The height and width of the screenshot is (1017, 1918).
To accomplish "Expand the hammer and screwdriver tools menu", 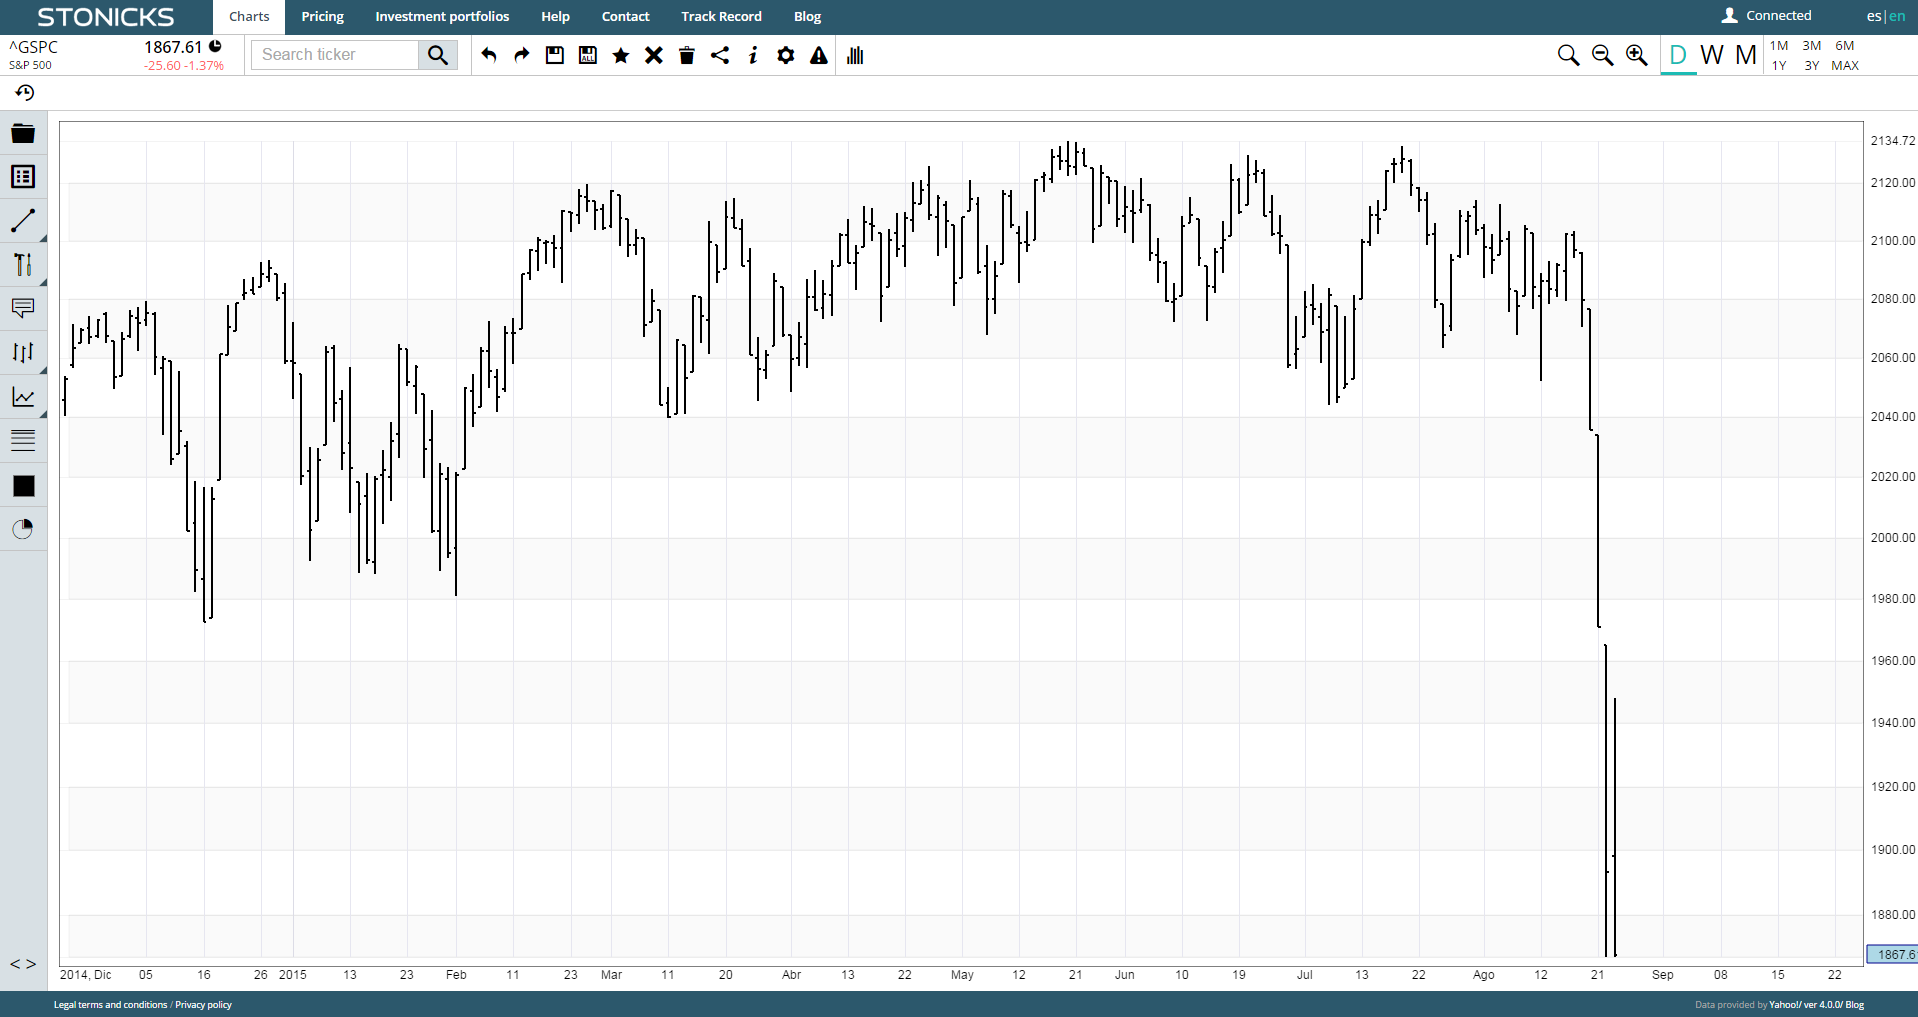I will (x=23, y=264).
